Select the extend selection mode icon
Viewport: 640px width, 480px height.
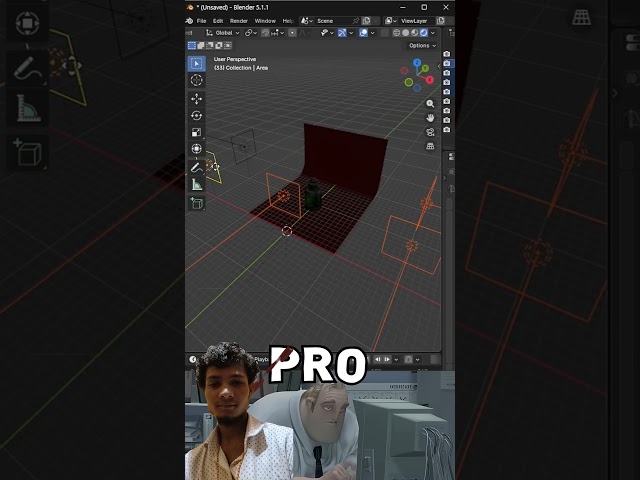(201, 45)
